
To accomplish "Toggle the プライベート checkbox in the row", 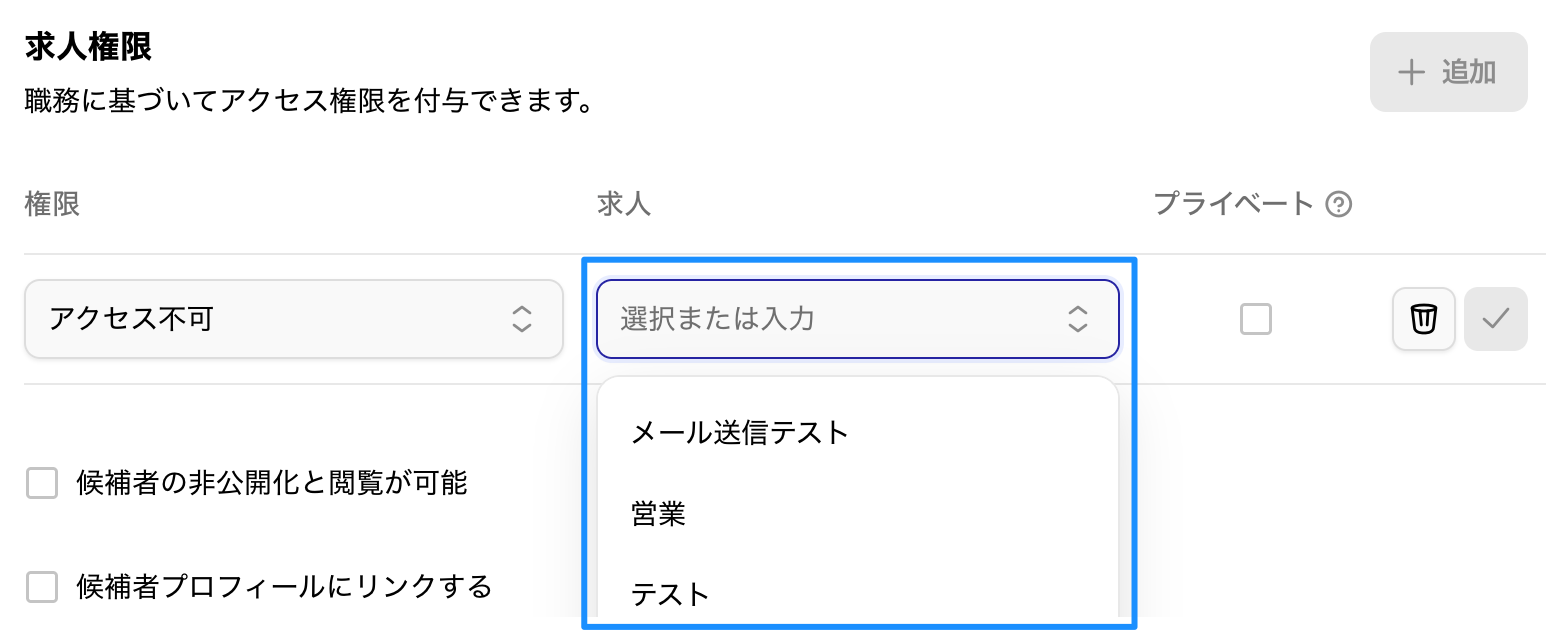I will point(1255,319).
